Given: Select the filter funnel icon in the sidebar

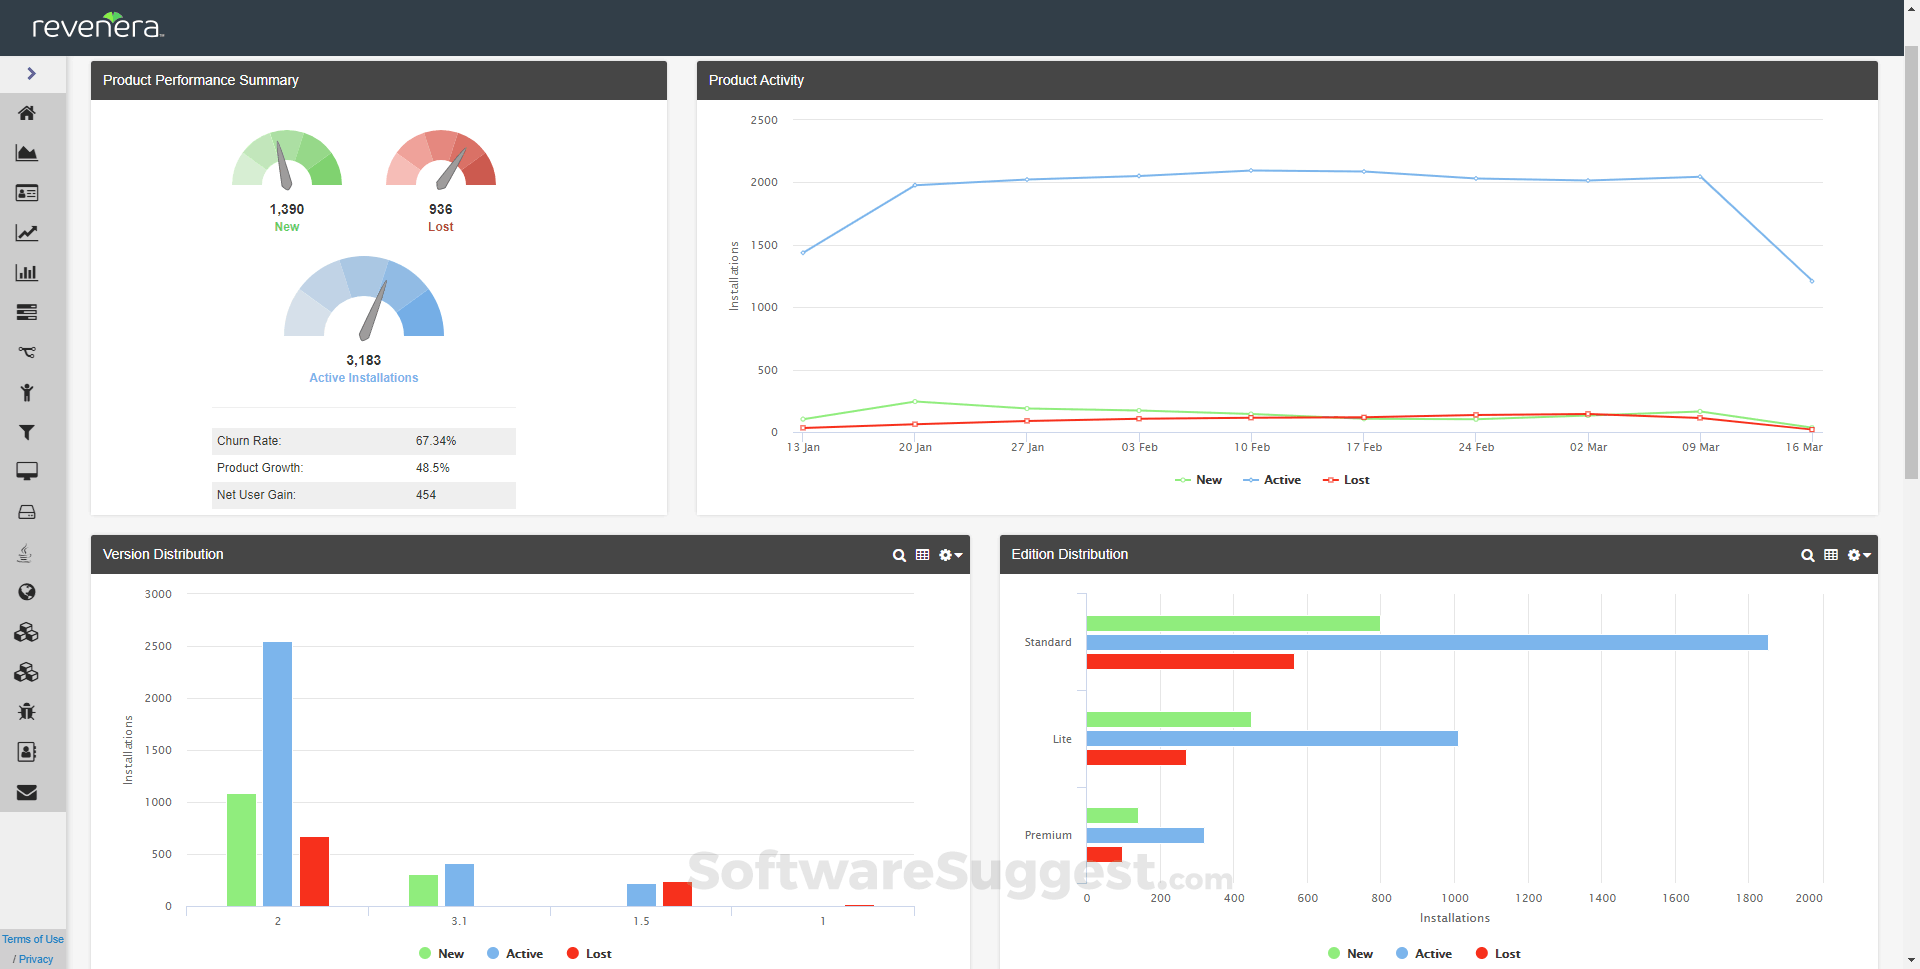Looking at the screenshot, I should point(27,432).
